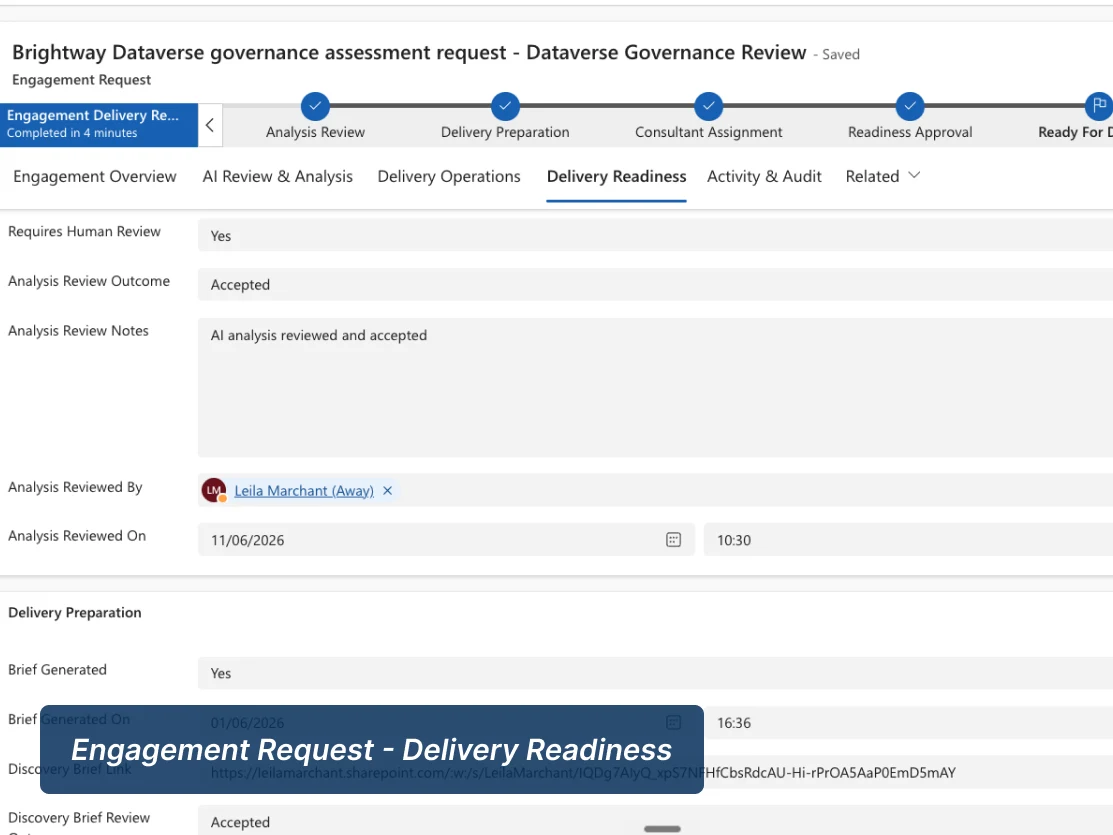Click the Ready For stage flag icon

coord(1099,107)
